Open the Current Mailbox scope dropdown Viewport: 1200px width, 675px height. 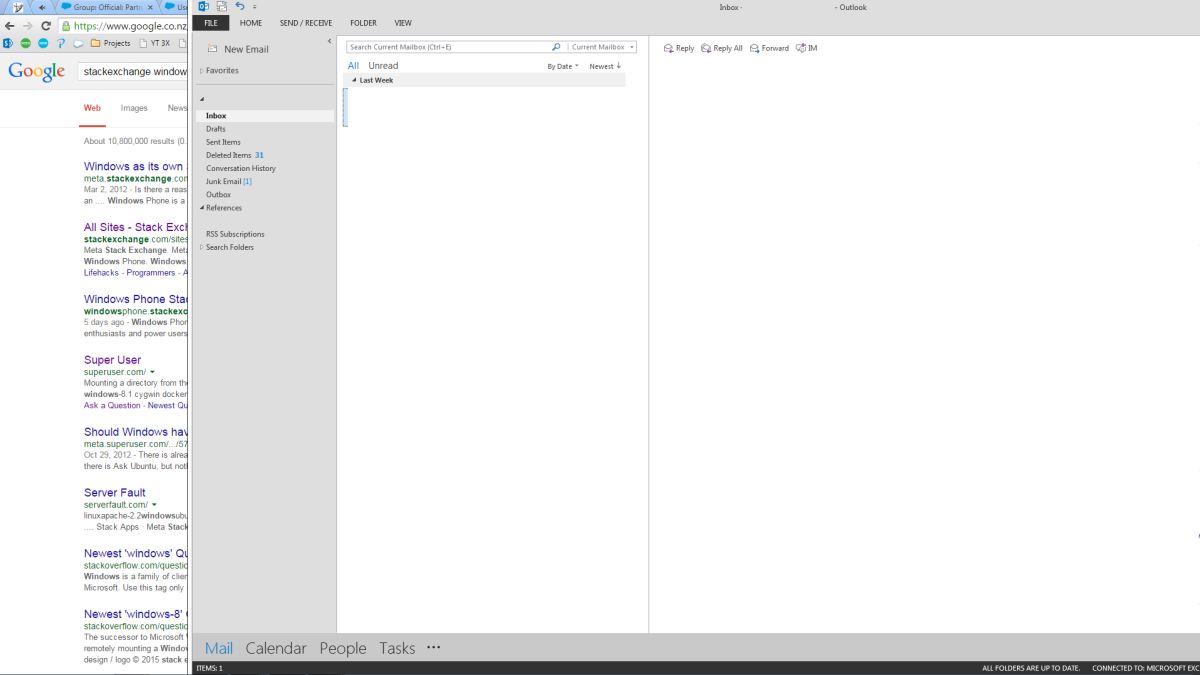pos(602,47)
